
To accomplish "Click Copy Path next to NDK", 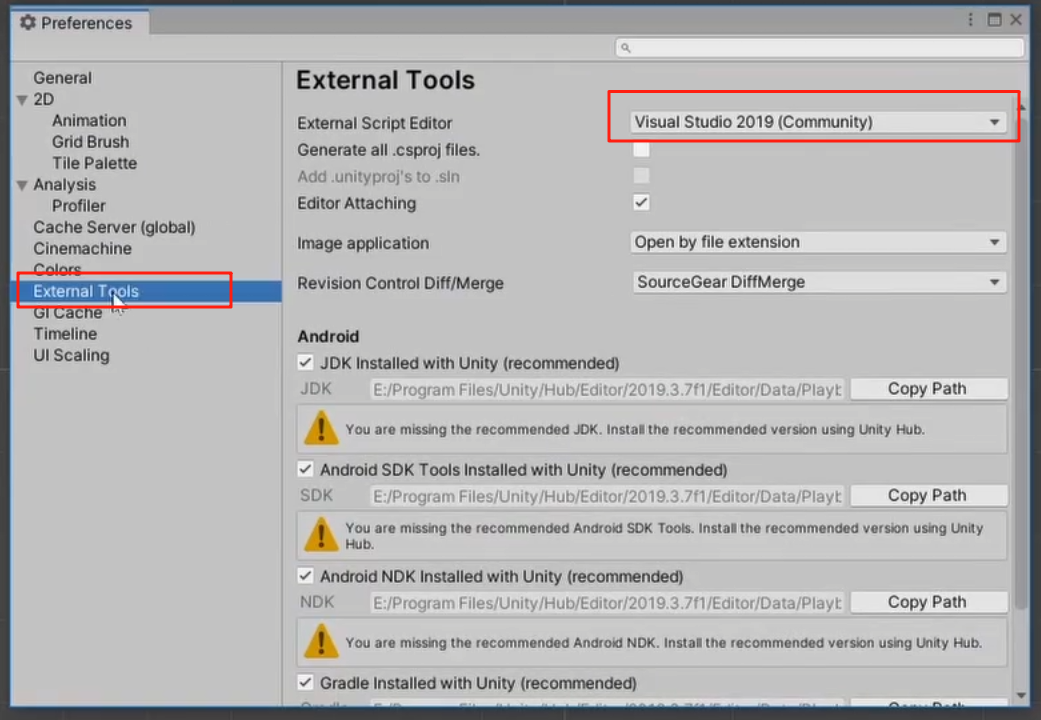I will coord(928,602).
